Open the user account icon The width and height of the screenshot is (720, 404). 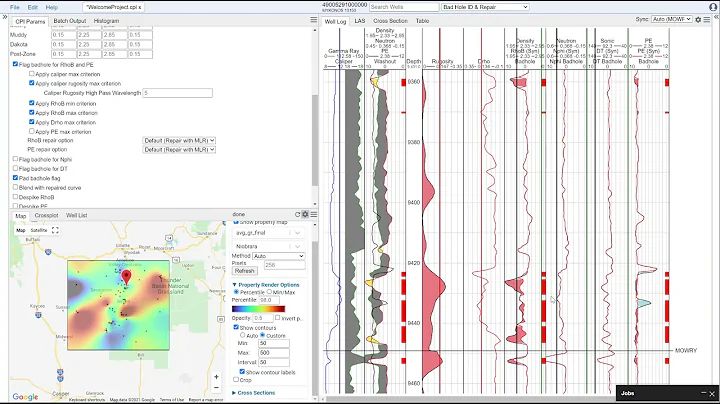[713, 7]
